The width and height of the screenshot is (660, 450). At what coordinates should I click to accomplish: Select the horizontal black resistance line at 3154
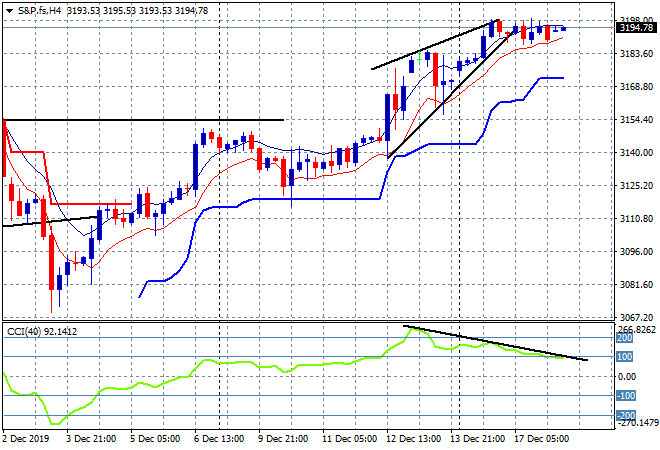(x=143, y=120)
